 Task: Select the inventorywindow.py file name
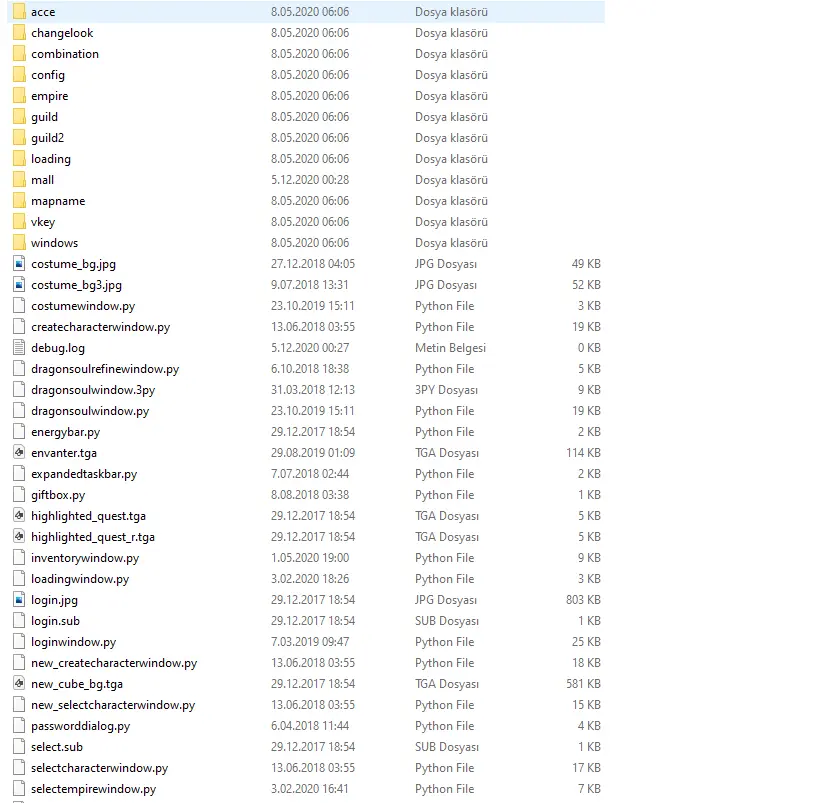click(x=85, y=558)
